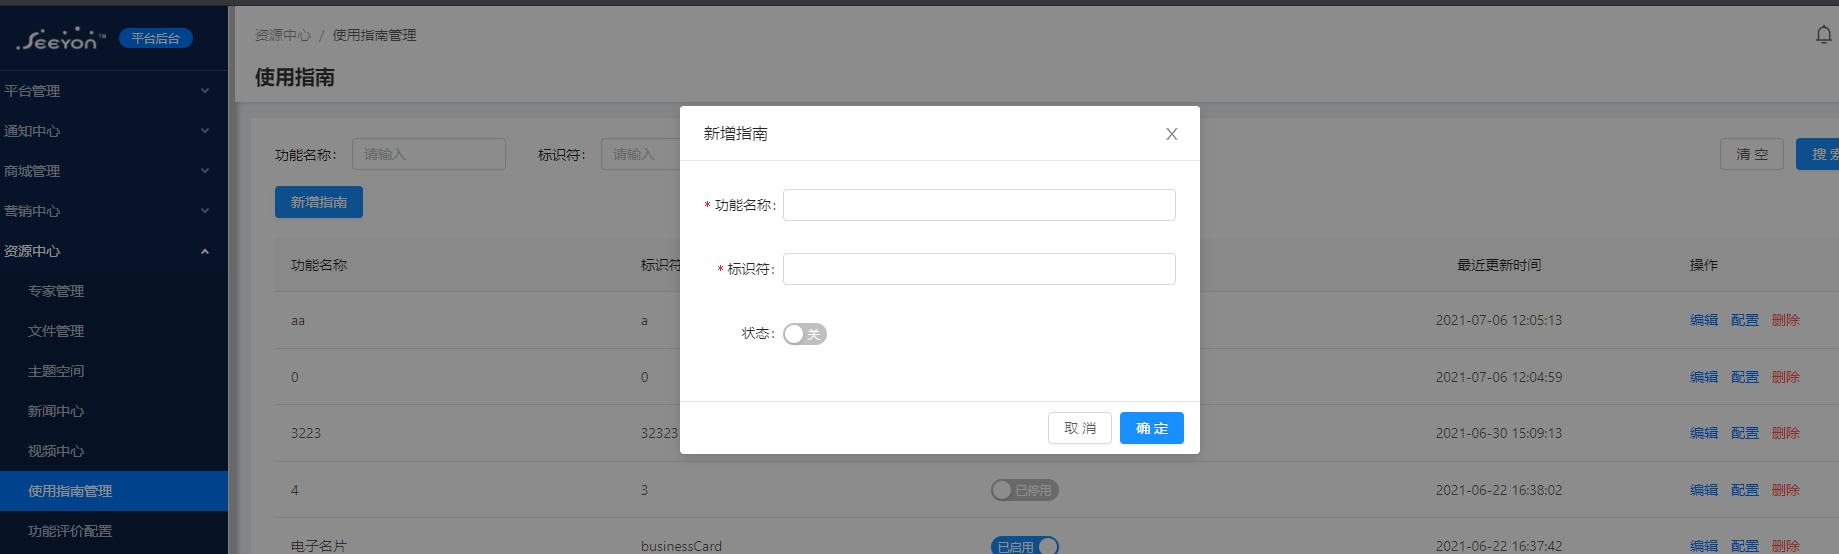Click 删除 in the aa row
The image size is (1839, 554).
tap(1786, 320)
